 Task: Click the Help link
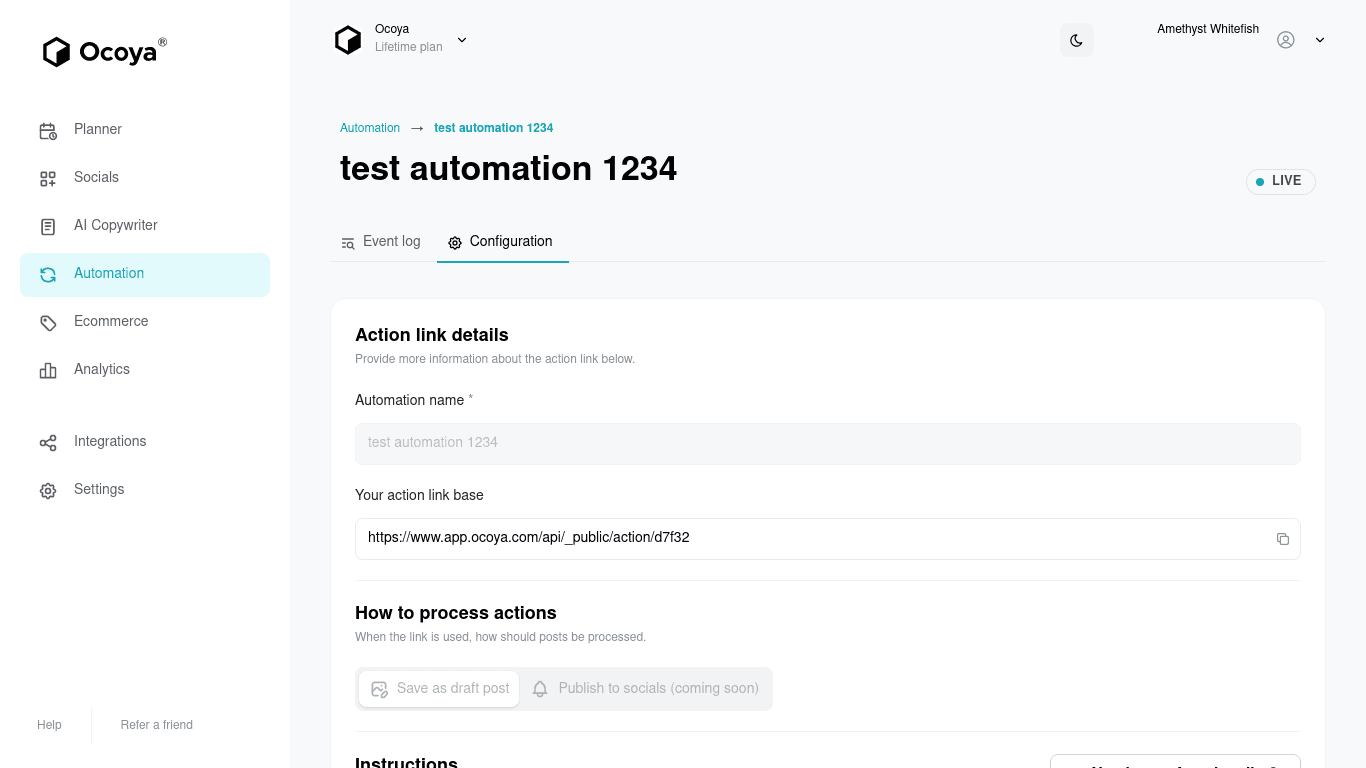click(x=49, y=725)
